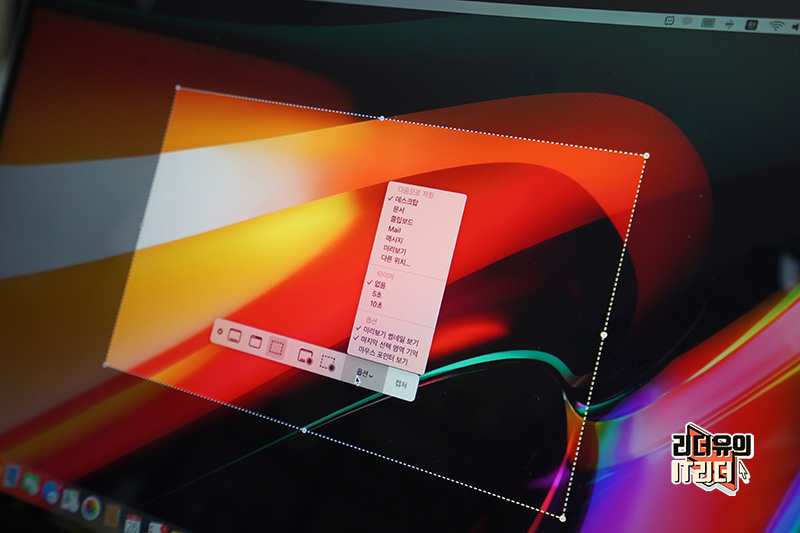Click the gray rectangle menu bar icon
This screenshot has width=800, height=533.
(708, 22)
